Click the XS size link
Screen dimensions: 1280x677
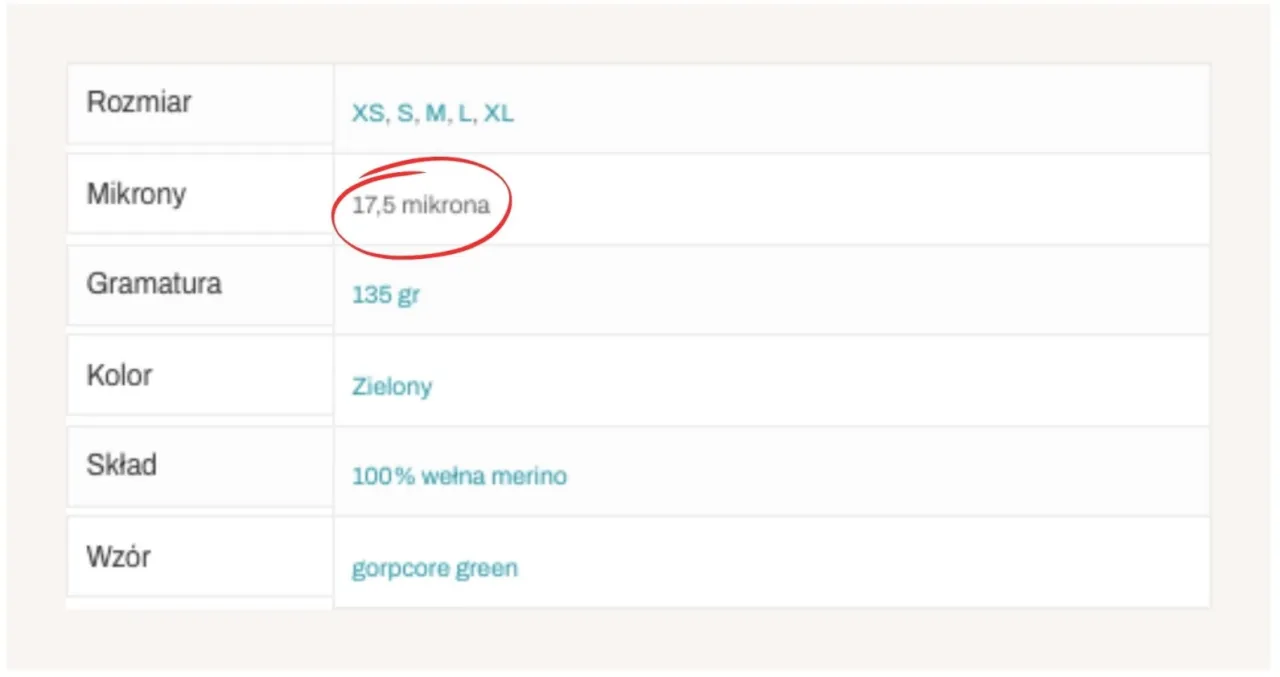[368, 114]
